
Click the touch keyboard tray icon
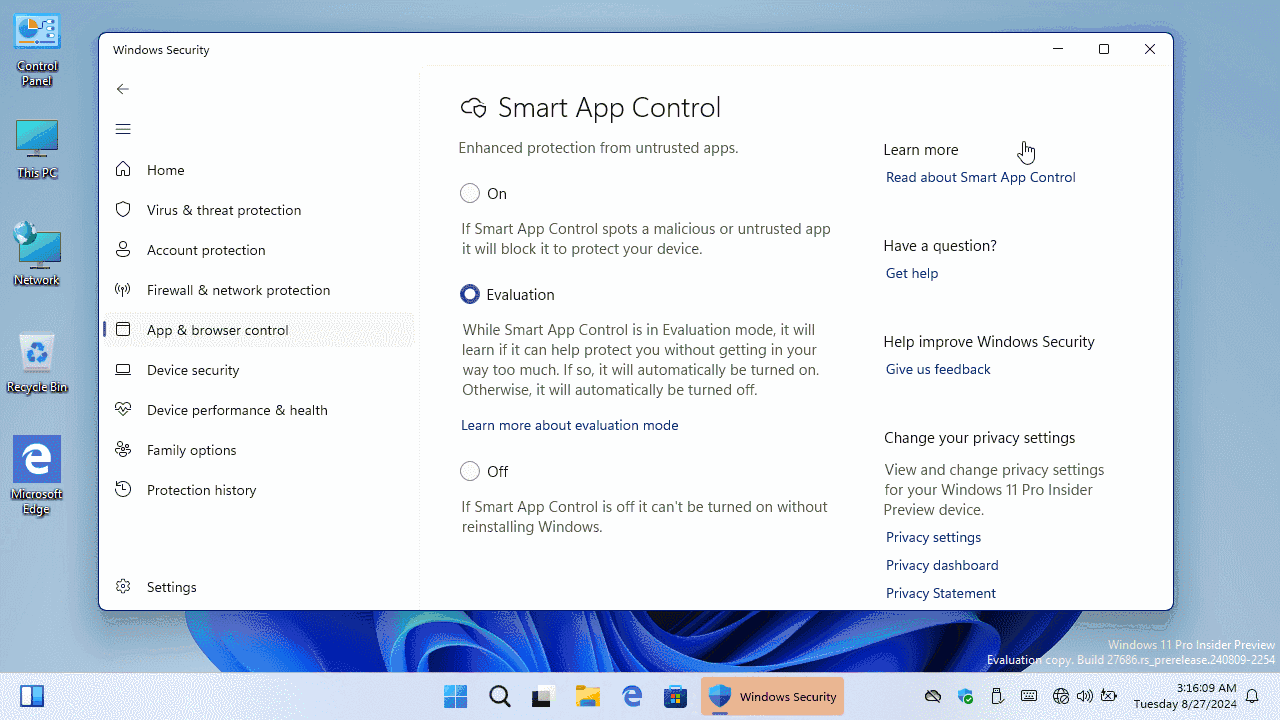(x=1029, y=696)
